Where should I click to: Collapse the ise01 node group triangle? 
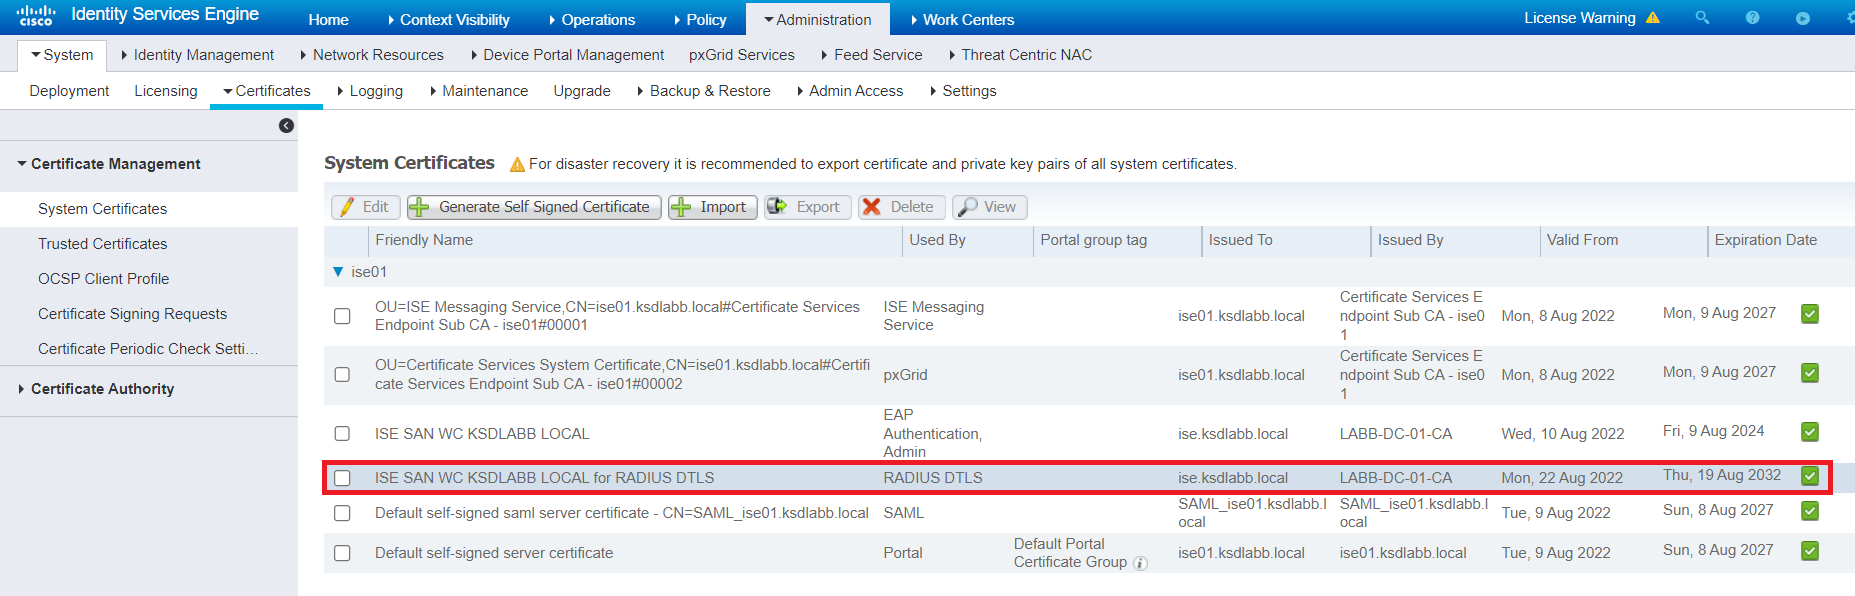(x=338, y=272)
